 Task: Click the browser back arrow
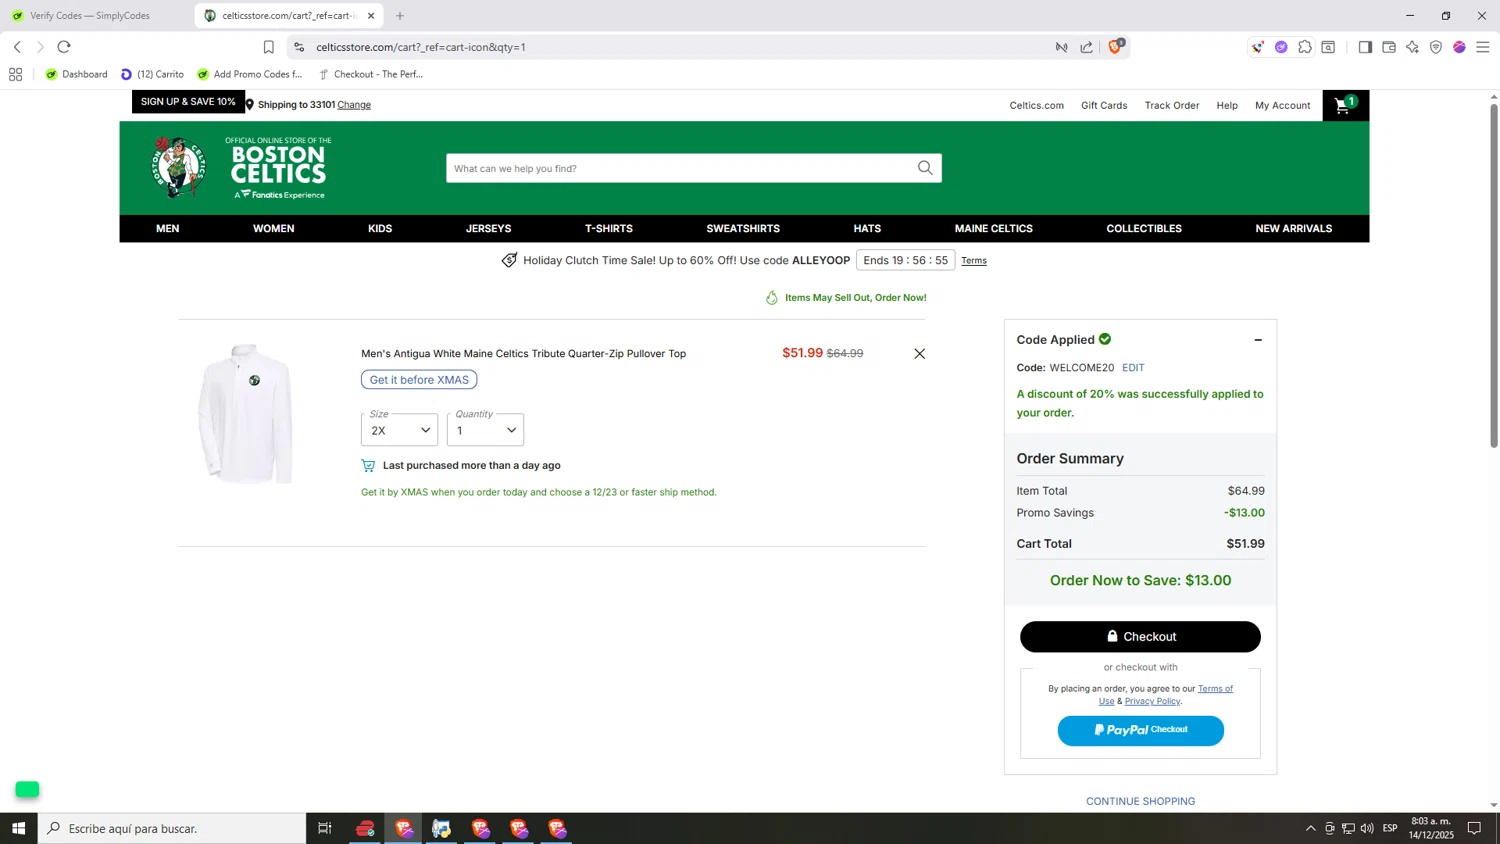[17, 47]
